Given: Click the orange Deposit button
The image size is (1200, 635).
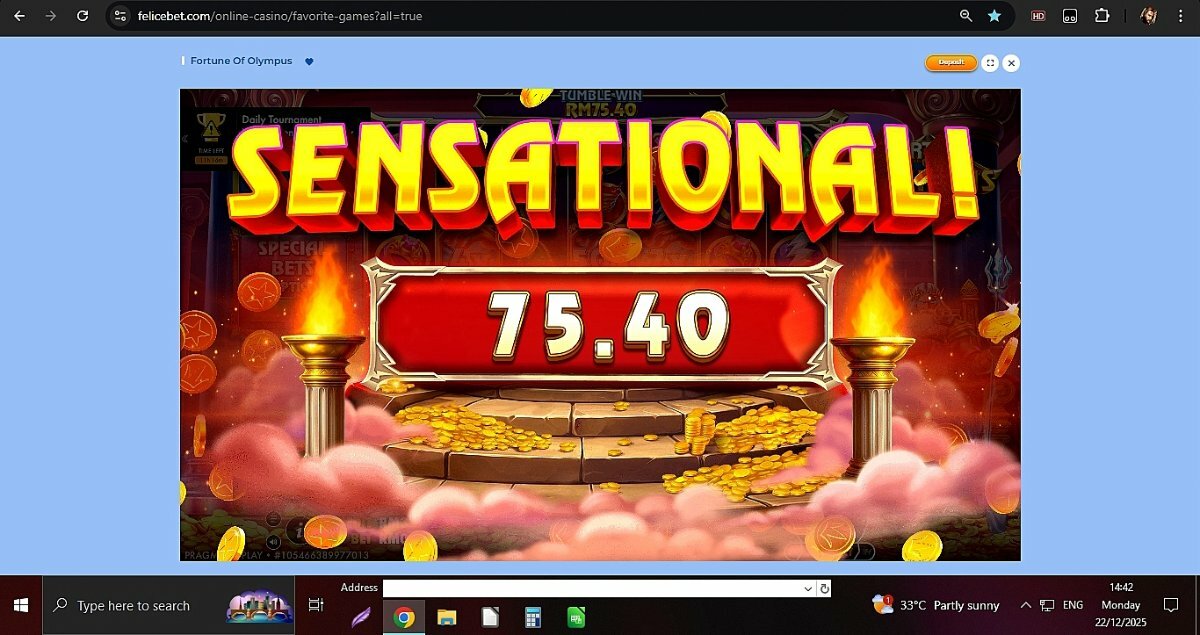Looking at the screenshot, I should [950, 62].
